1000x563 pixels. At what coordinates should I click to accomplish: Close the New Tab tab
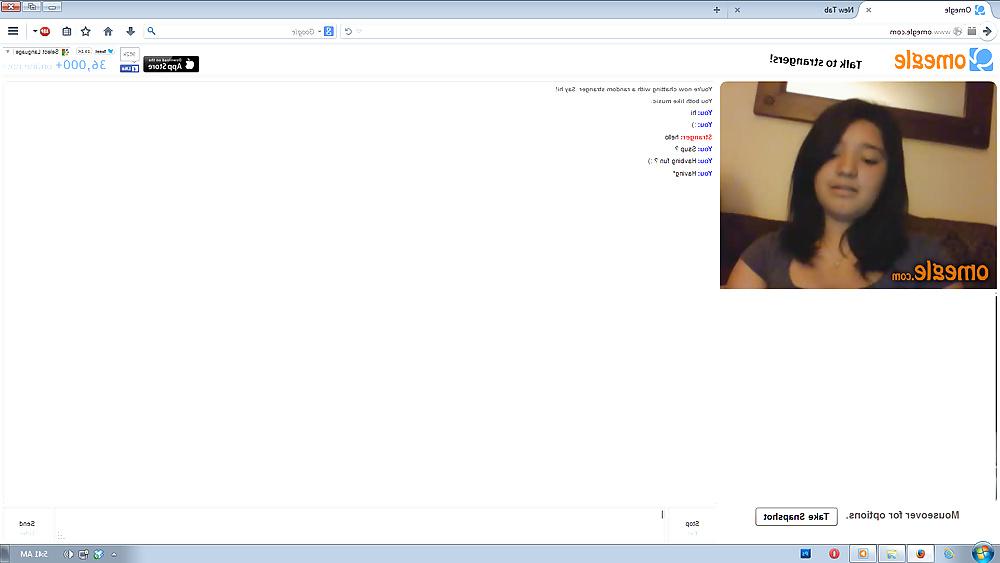(737, 10)
